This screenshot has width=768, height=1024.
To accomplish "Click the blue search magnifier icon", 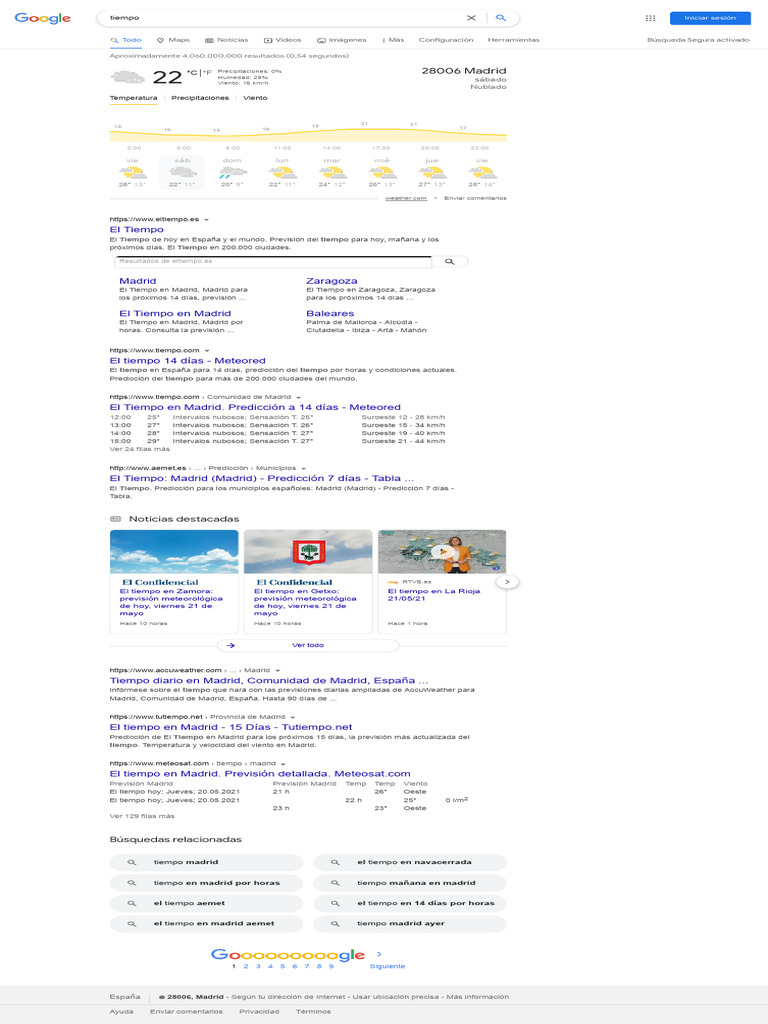I will point(501,18).
